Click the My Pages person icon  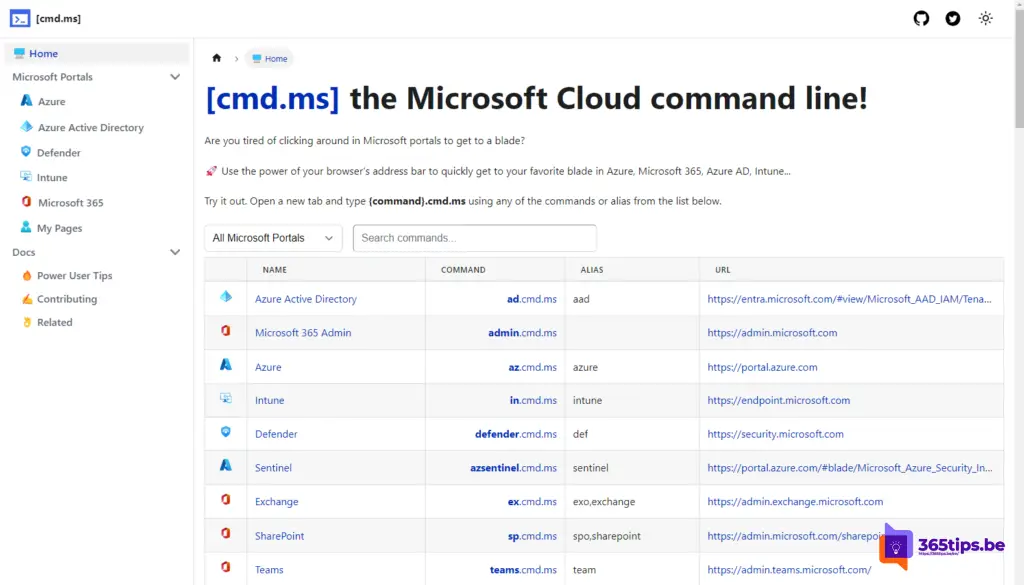tap(27, 228)
